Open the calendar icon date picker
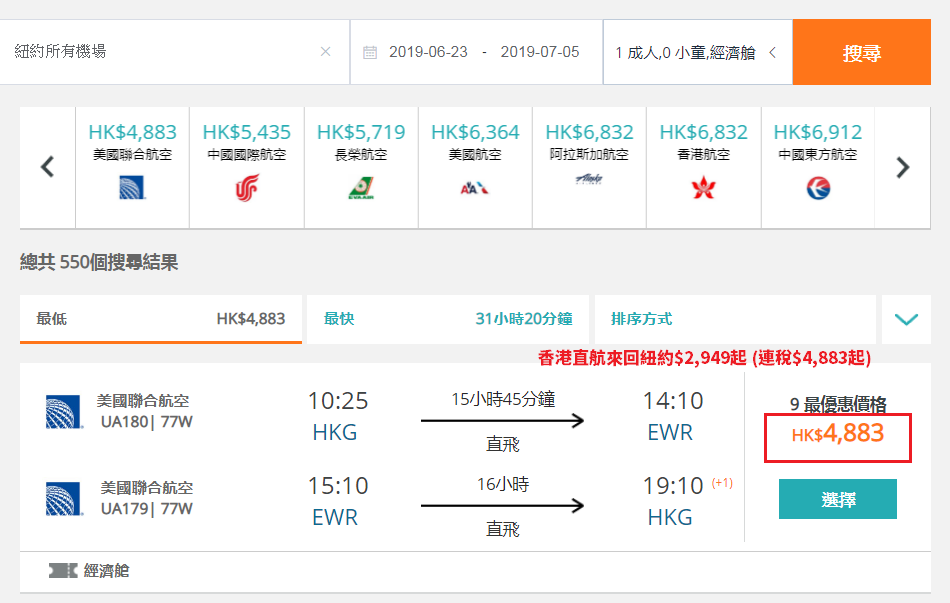This screenshot has width=950, height=603. click(370, 52)
